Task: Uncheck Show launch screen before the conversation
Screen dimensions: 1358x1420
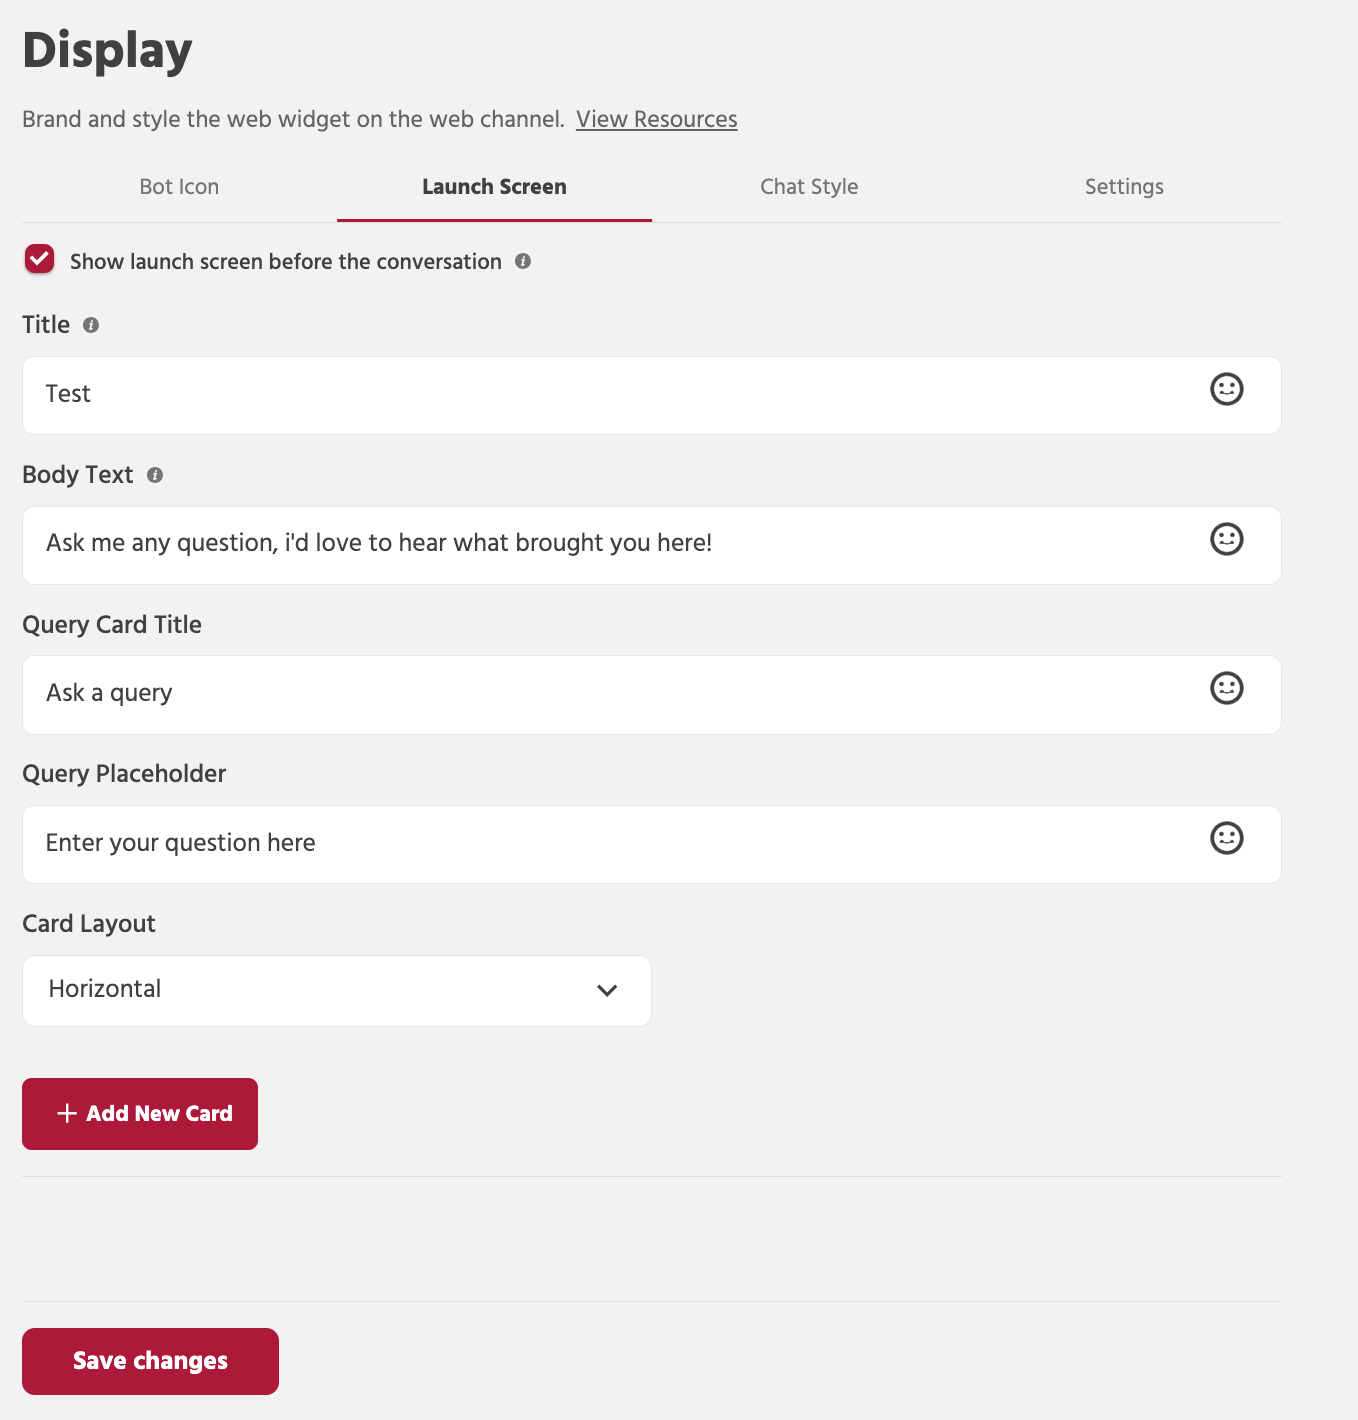Action: [x=39, y=259]
